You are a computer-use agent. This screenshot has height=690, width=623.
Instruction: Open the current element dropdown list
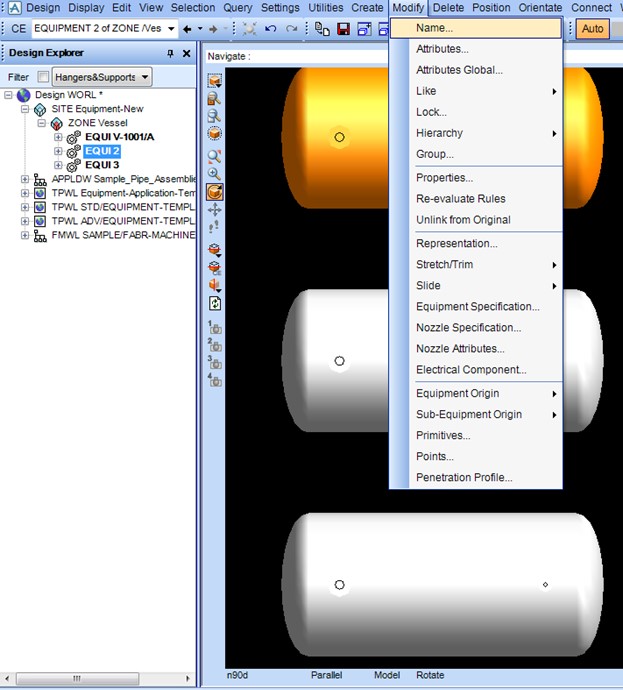pyautogui.click(x=172, y=29)
